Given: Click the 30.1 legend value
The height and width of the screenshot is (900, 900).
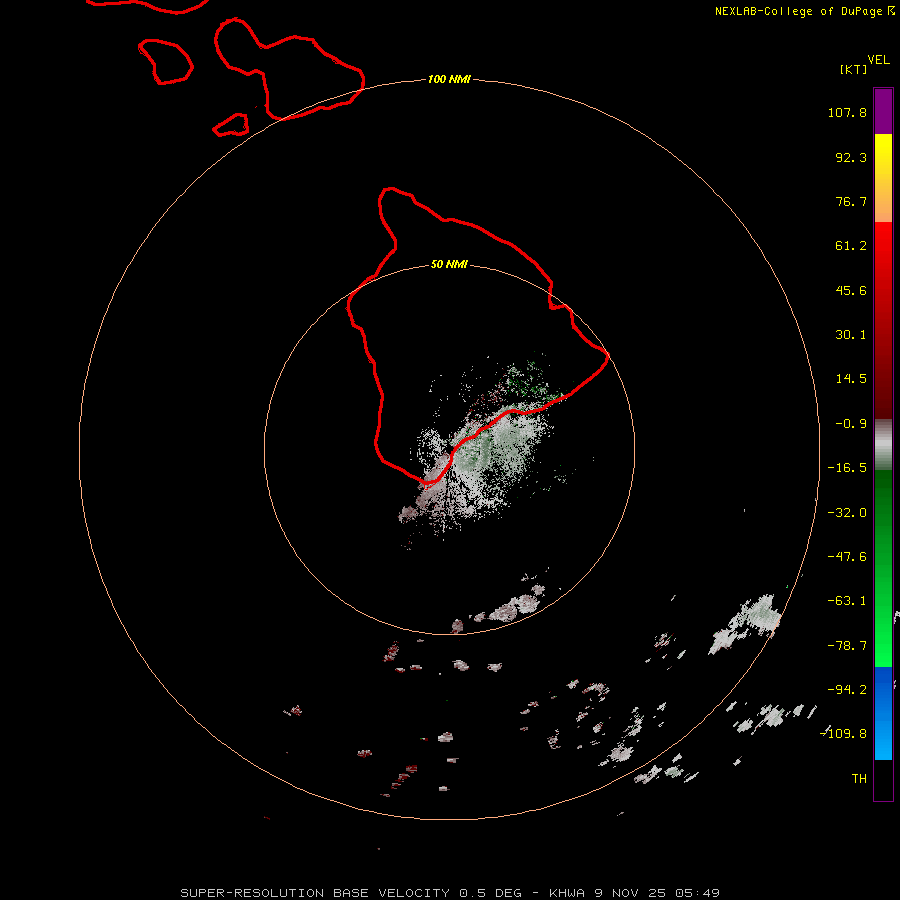Looking at the screenshot, I should 851,335.
